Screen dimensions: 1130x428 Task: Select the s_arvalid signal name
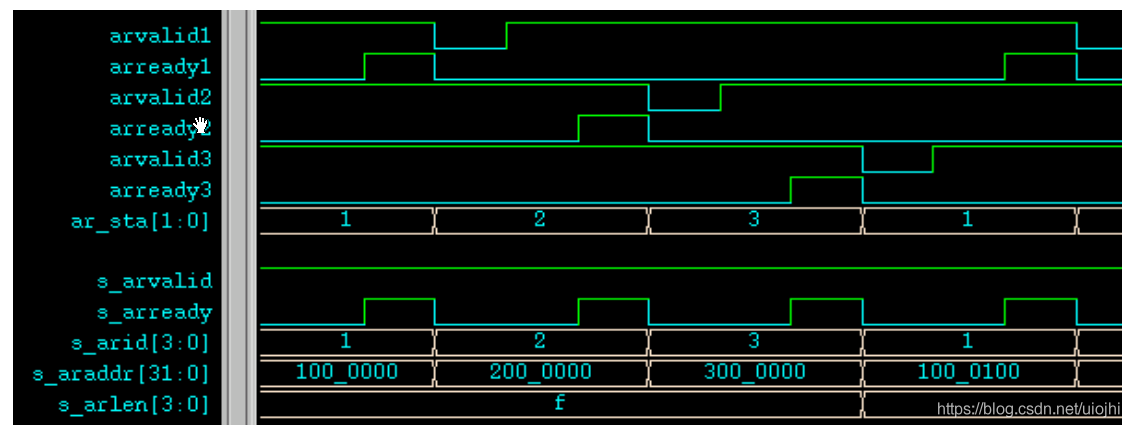154,281
